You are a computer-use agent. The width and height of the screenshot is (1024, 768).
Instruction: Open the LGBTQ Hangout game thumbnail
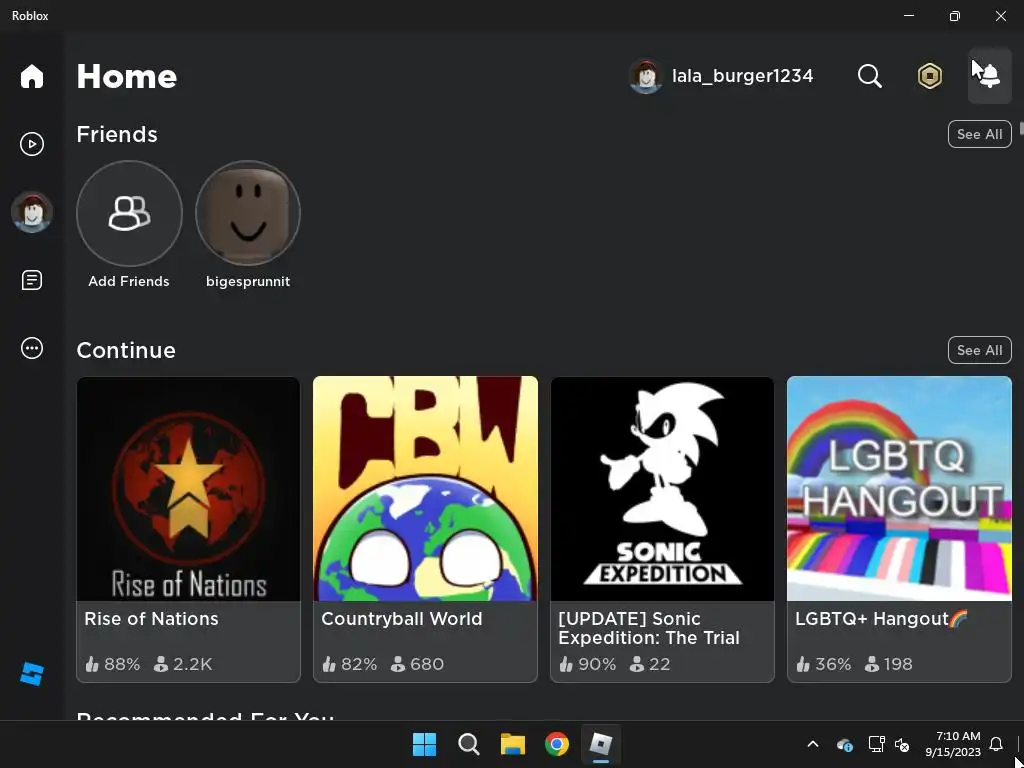click(899, 488)
